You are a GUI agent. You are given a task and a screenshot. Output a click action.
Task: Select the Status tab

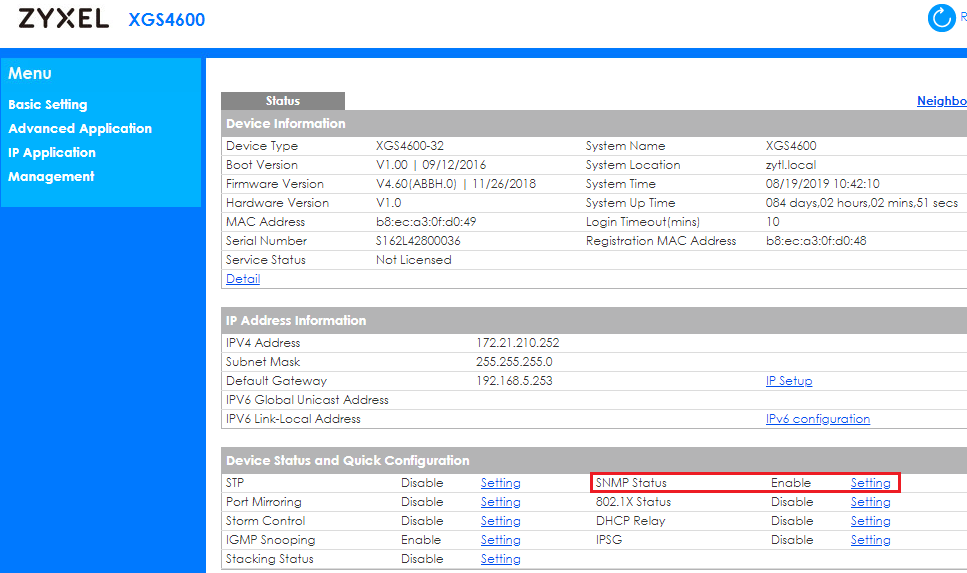[x=283, y=101]
